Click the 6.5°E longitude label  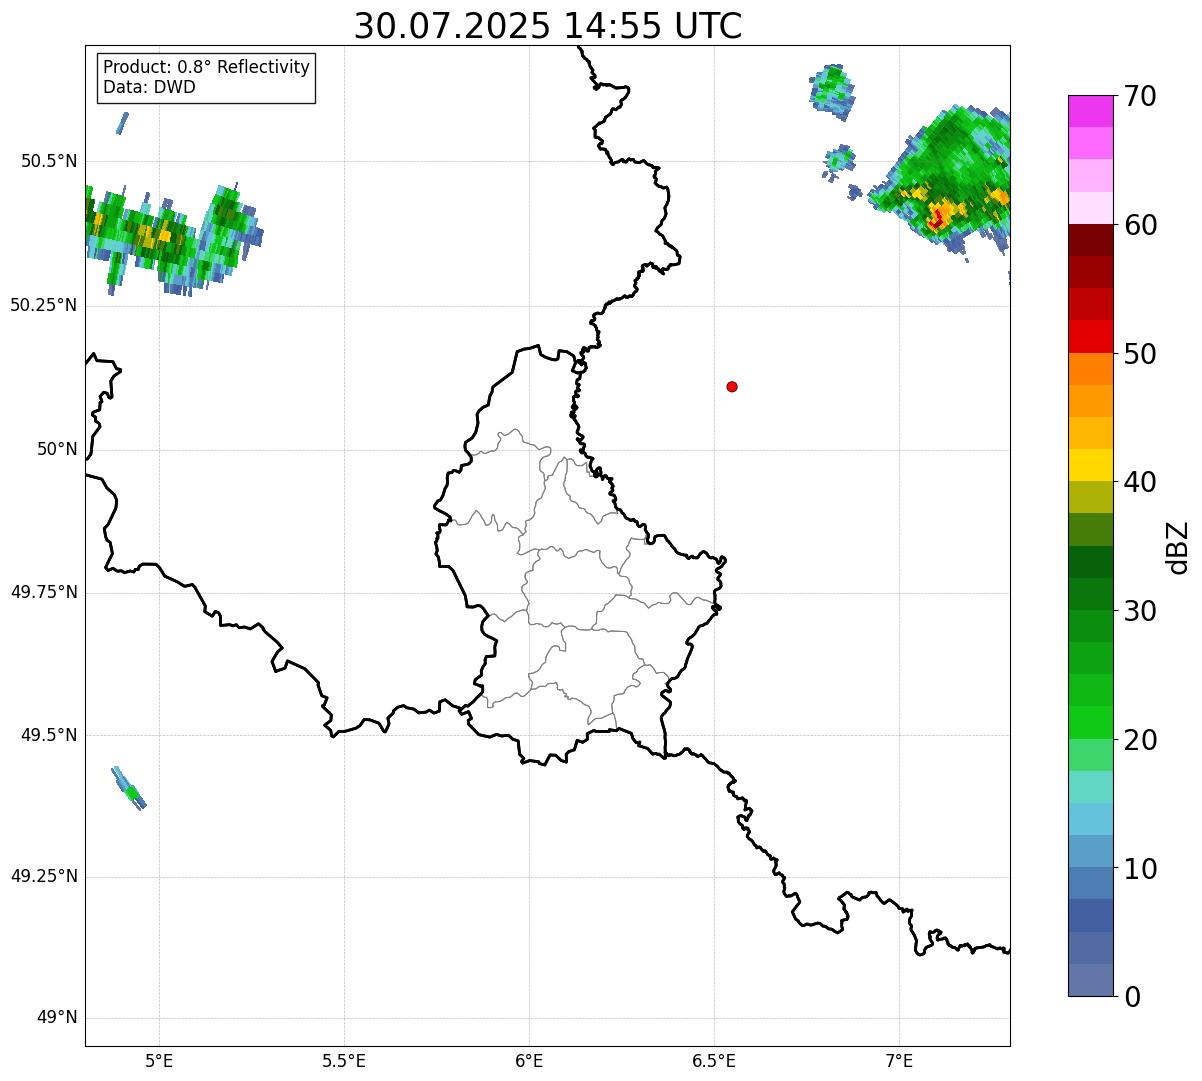pyautogui.click(x=714, y=1060)
